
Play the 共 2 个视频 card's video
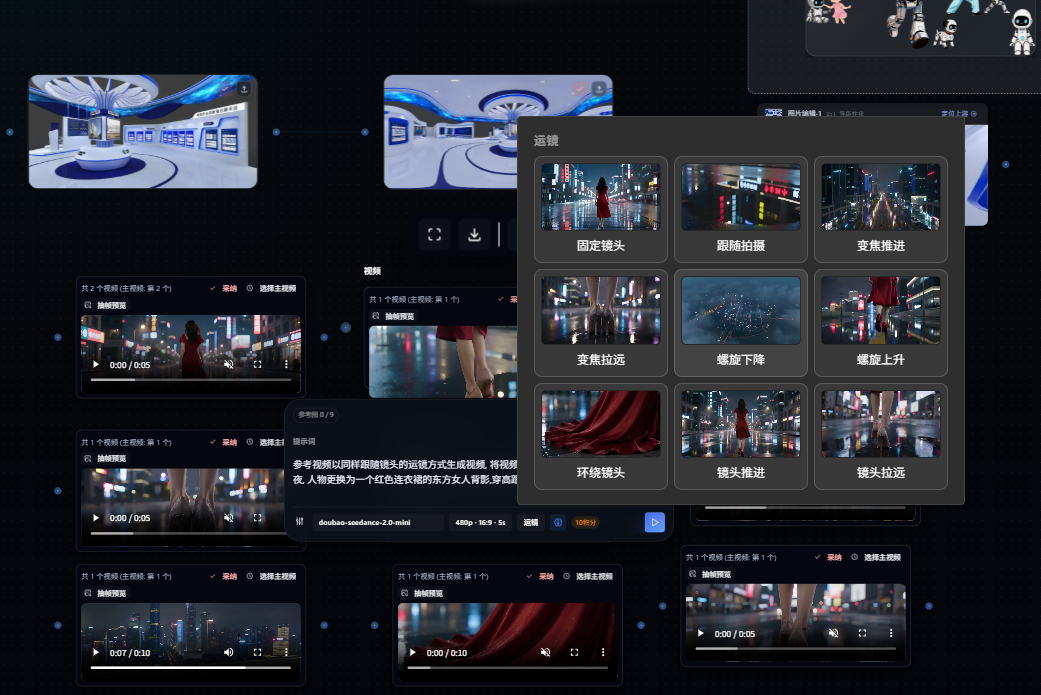96,364
